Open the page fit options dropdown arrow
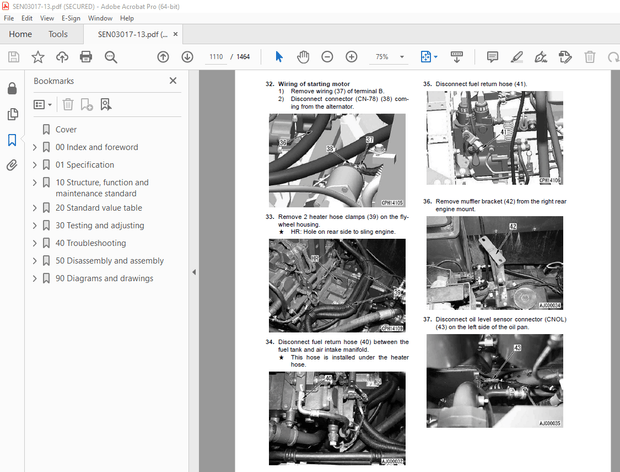 pyautogui.click(x=436, y=57)
